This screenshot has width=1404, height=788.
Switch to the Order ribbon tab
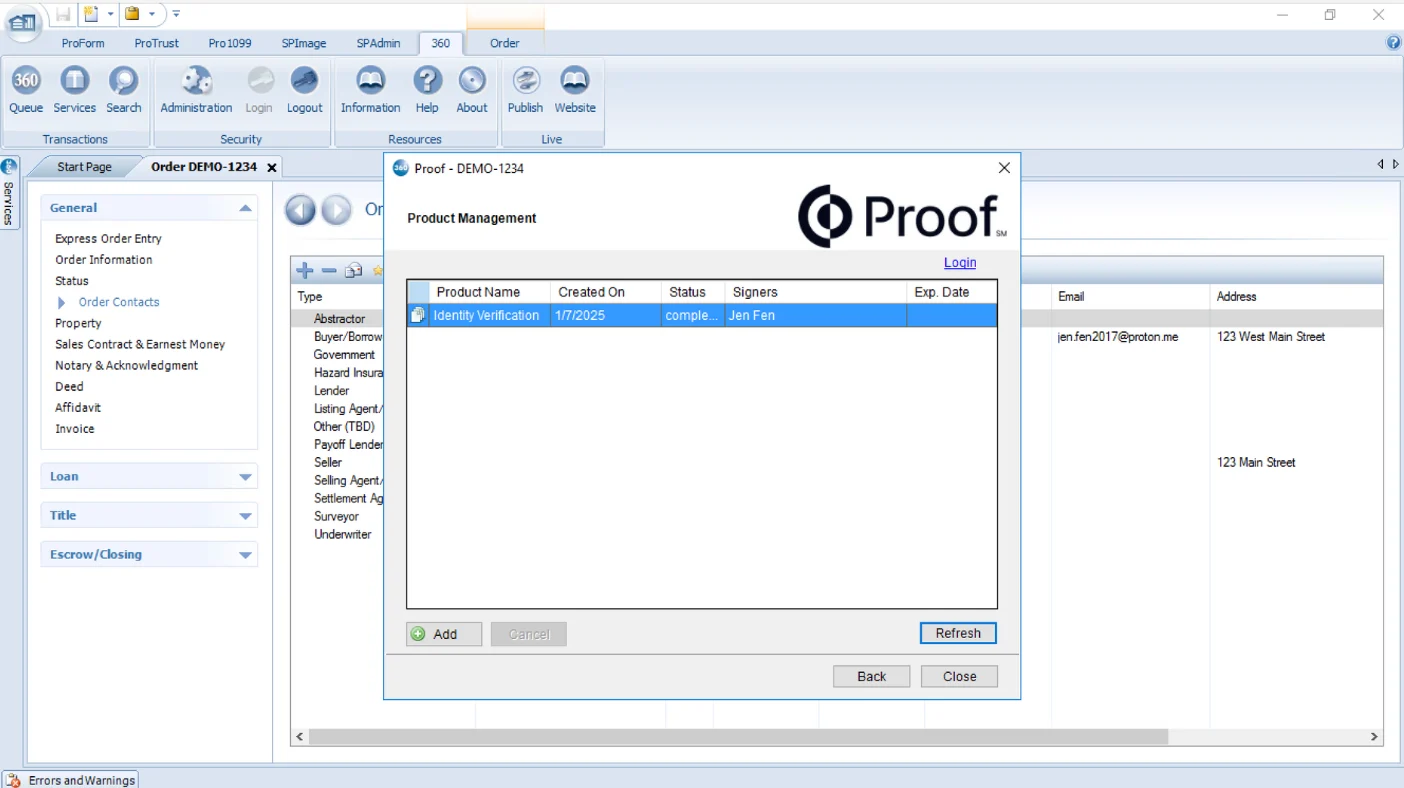coord(505,43)
